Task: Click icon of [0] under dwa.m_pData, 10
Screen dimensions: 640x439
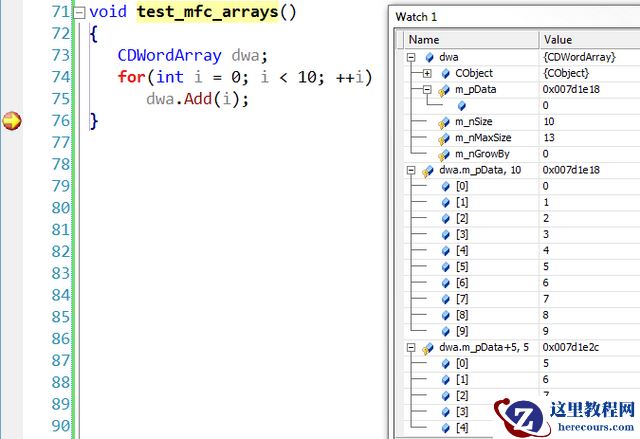Action: (446, 187)
